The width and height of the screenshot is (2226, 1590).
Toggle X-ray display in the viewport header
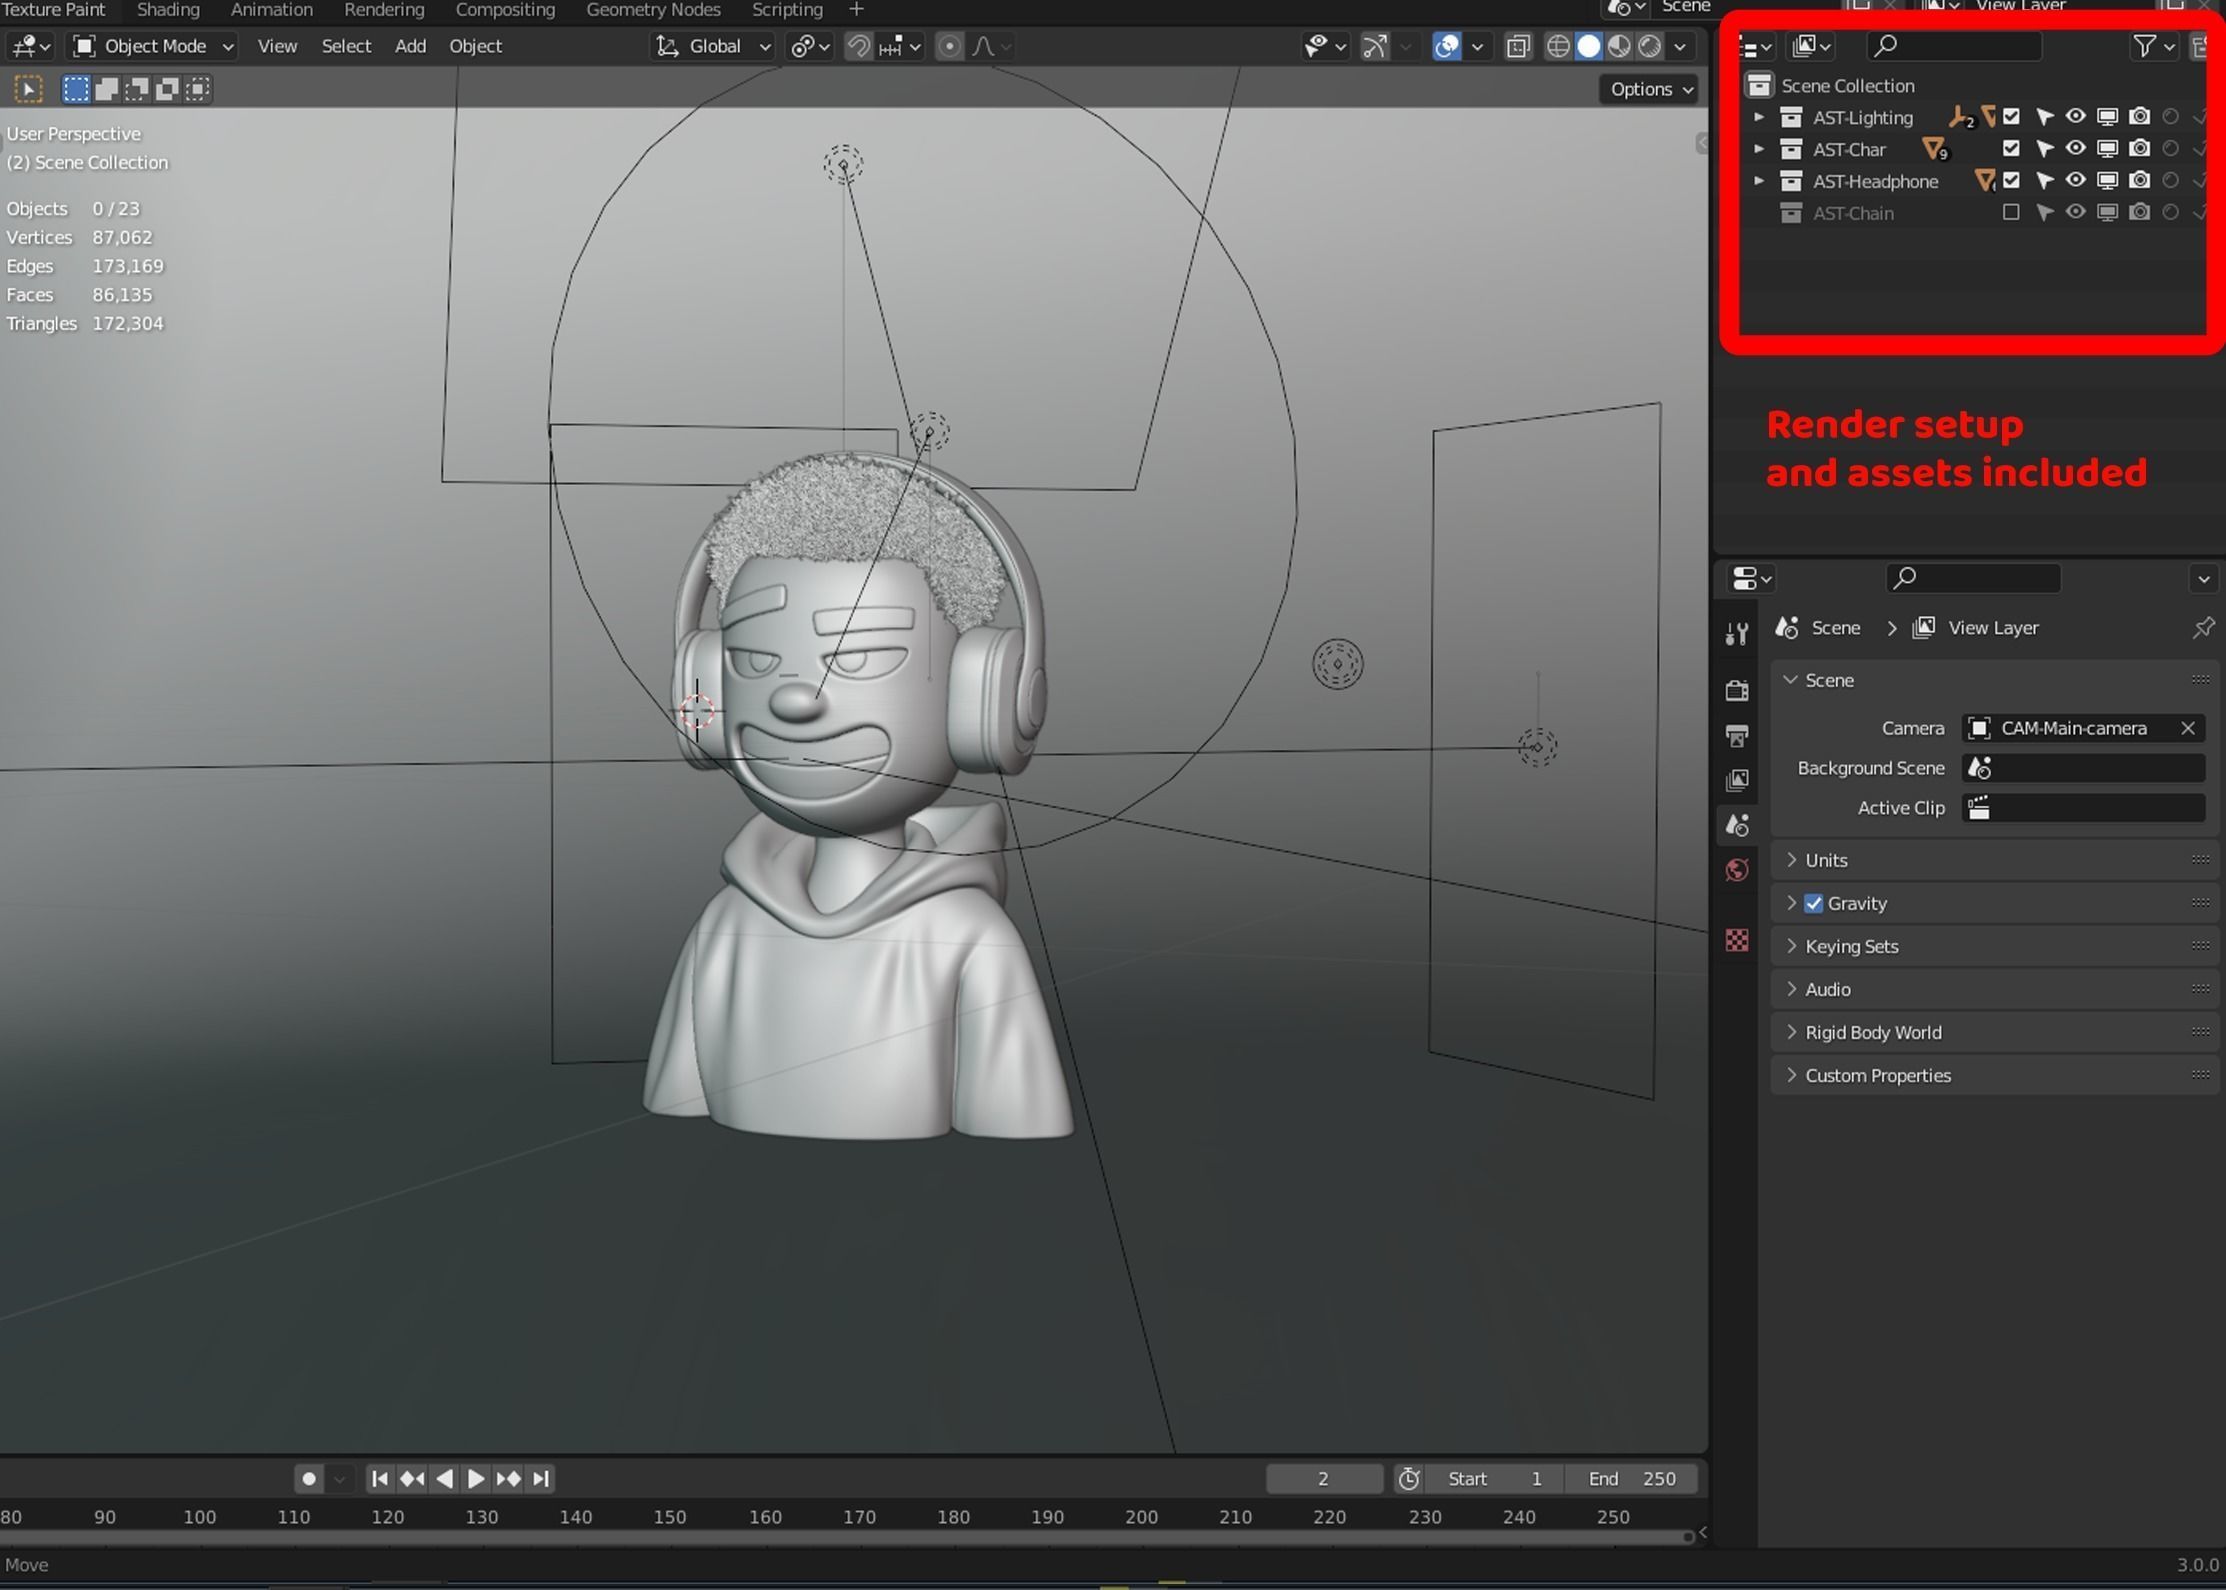tap(1518, 46)
